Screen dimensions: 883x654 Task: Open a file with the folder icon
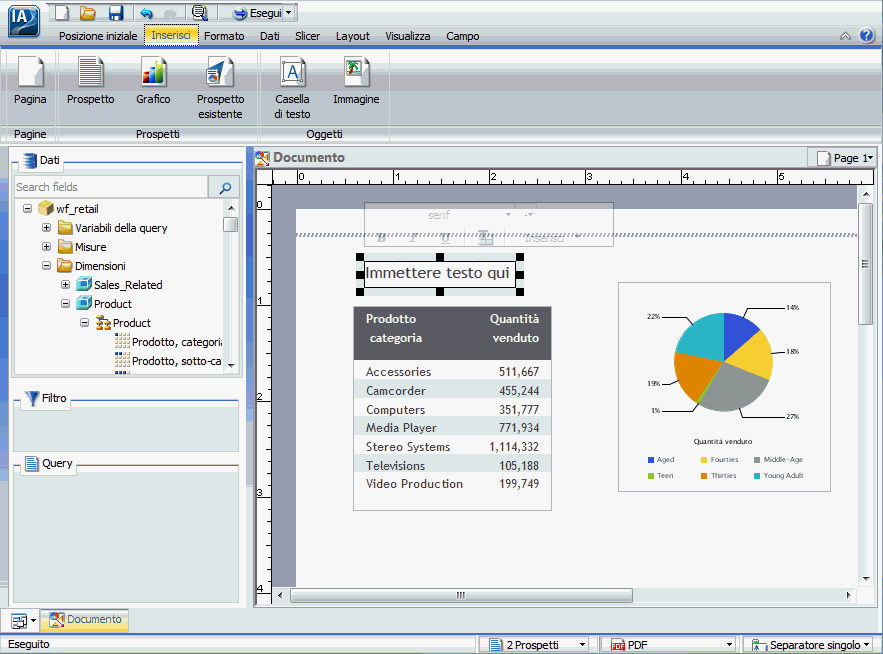point(87,12)
